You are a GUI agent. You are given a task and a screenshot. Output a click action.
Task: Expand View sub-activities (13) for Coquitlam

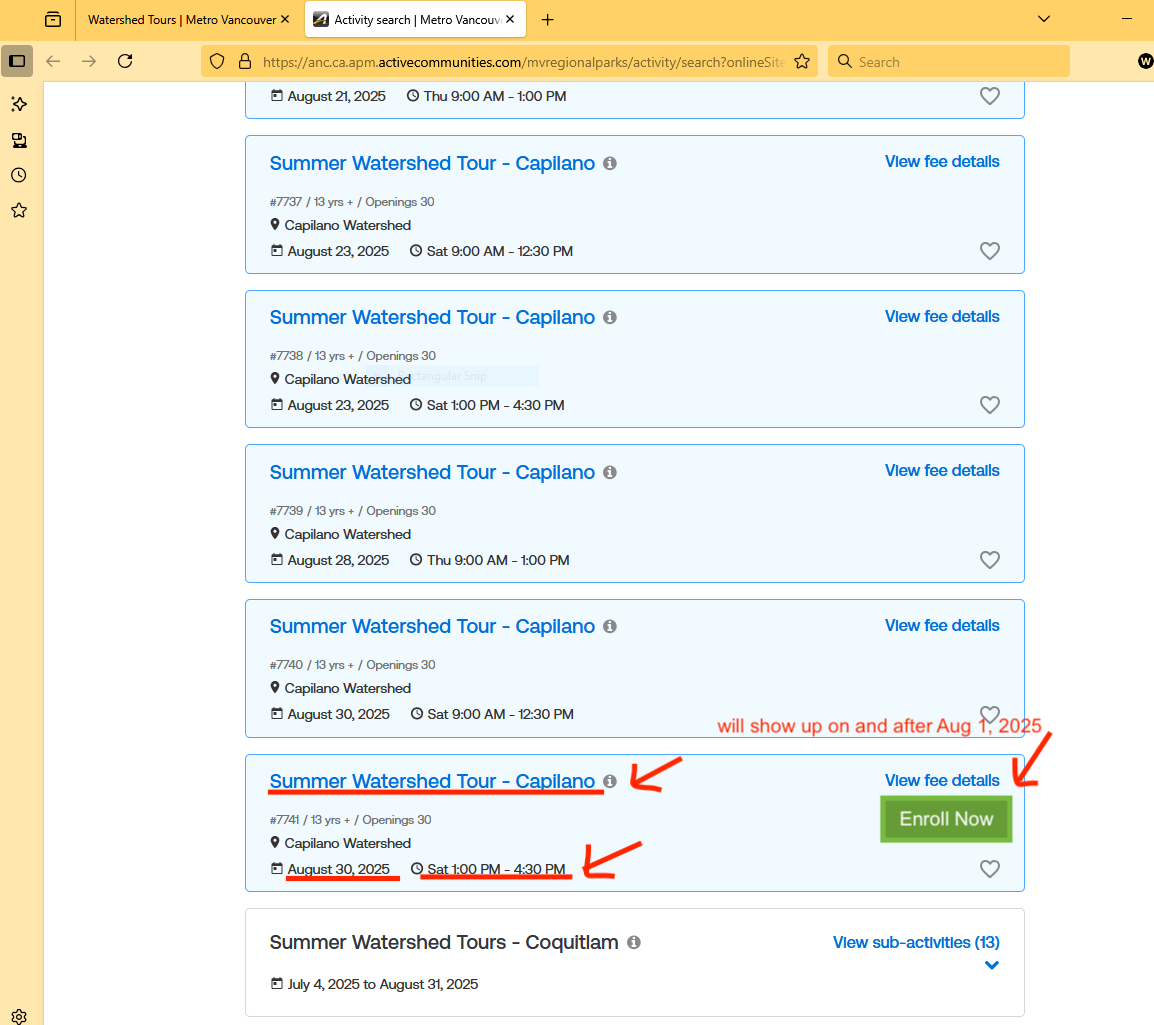pos(915,942)
